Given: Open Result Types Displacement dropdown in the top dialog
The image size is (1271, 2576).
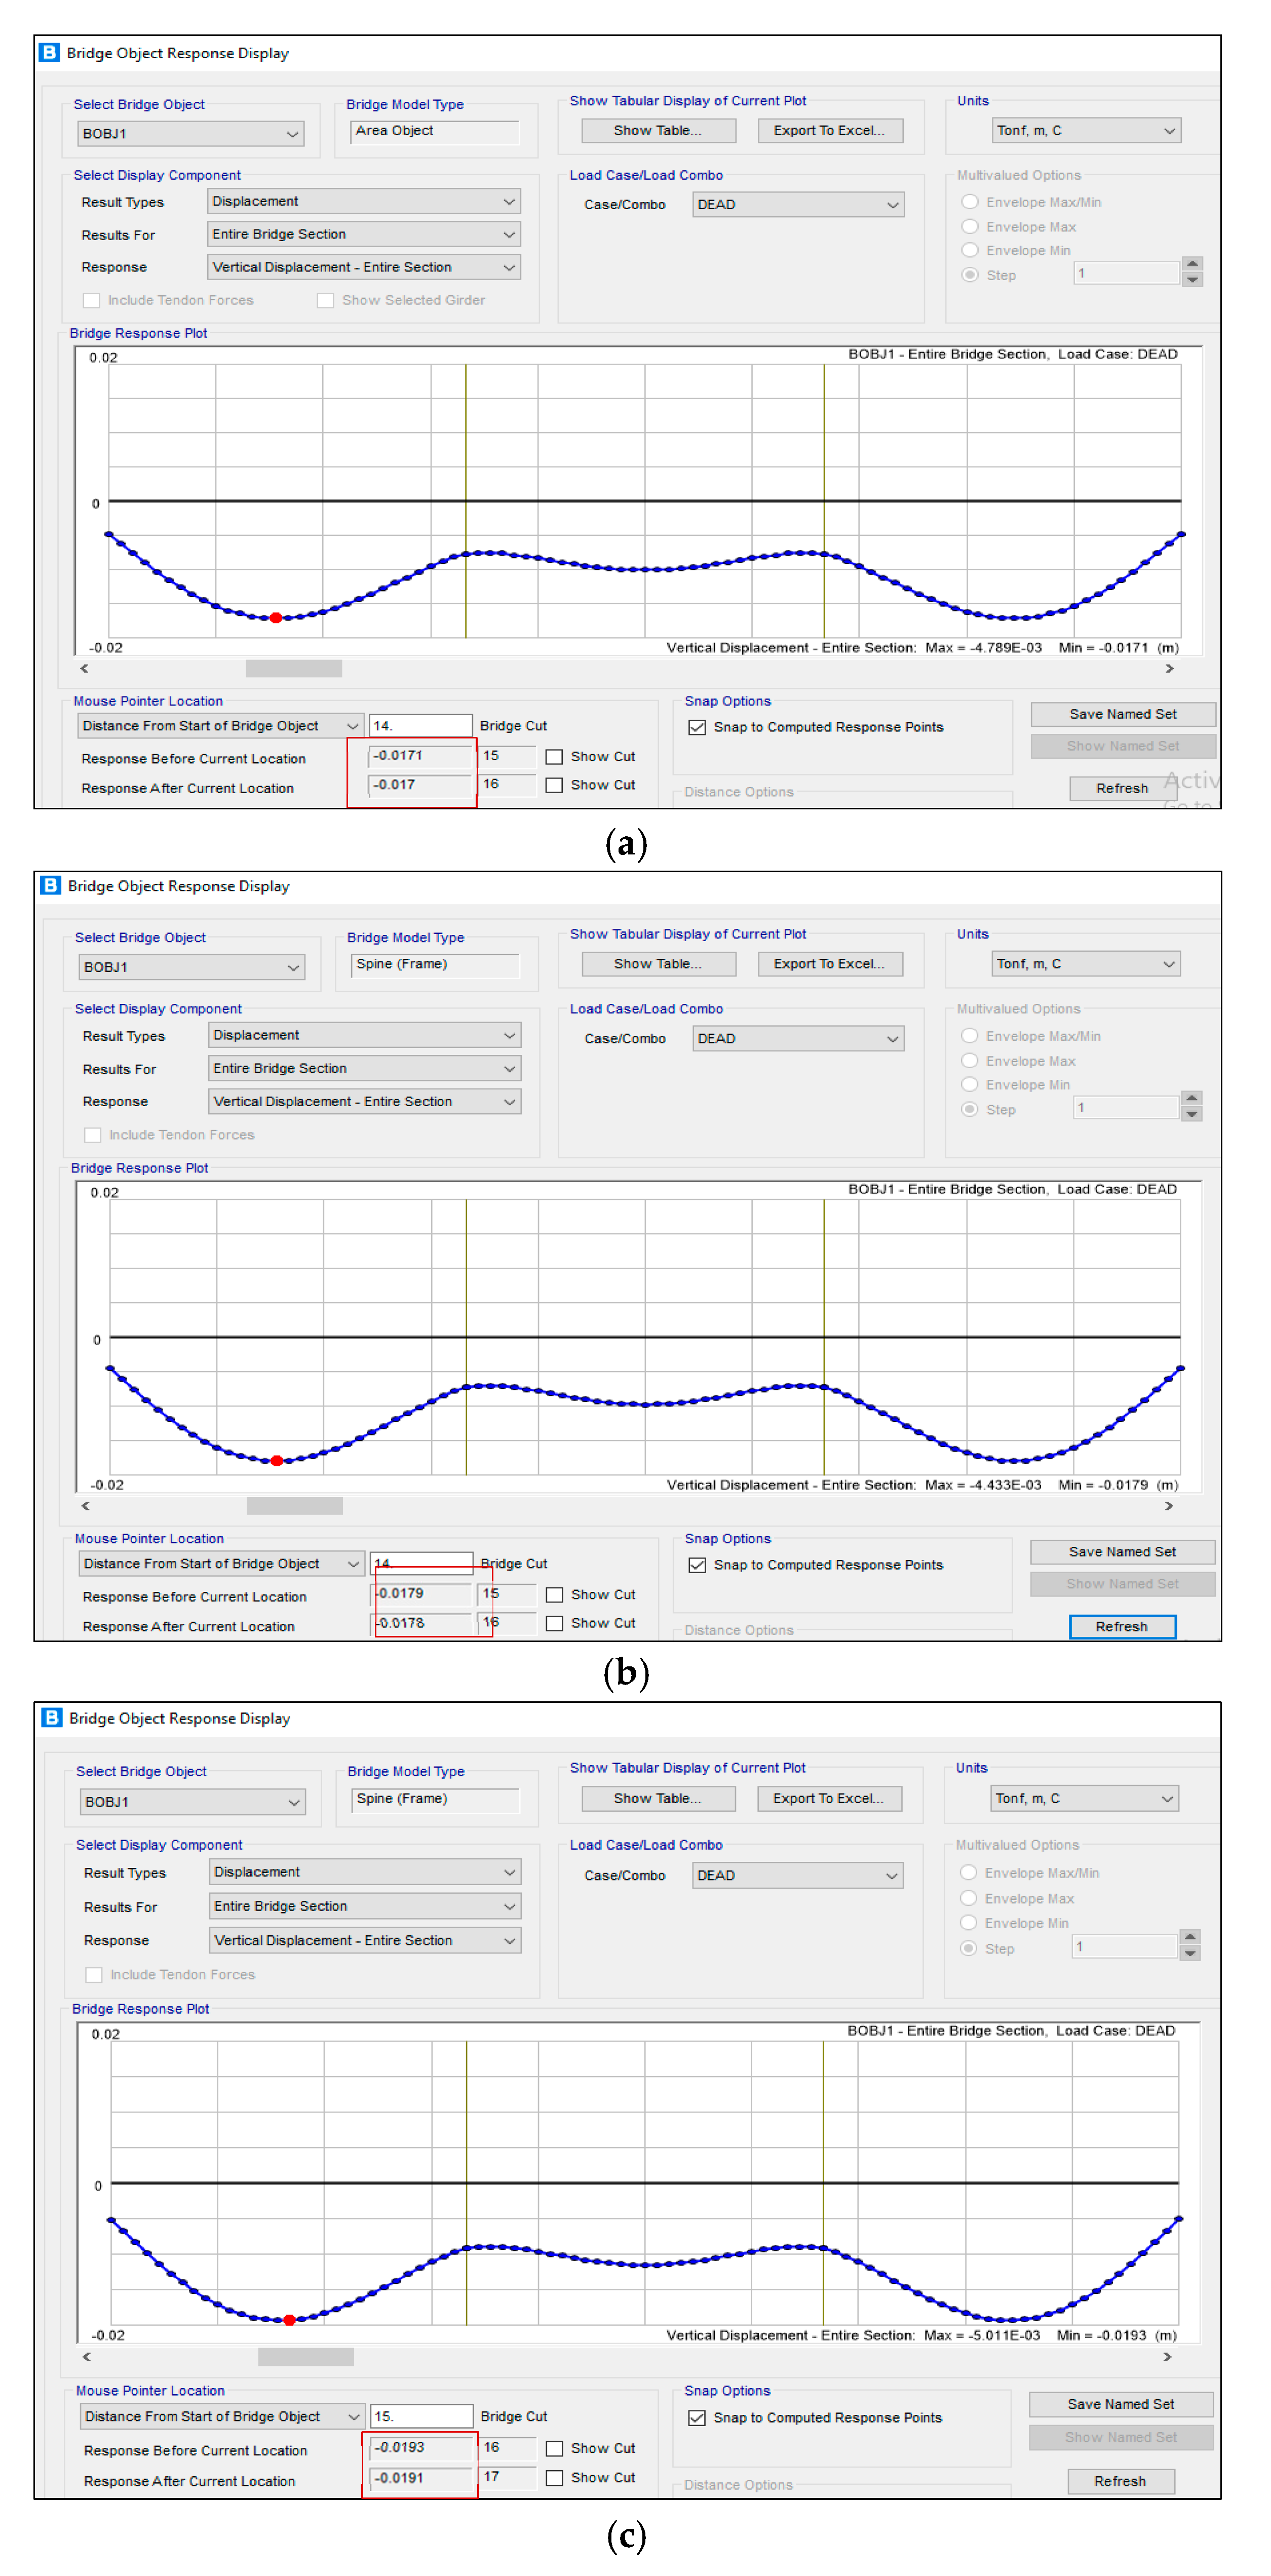Looking at the screenshot, I should click(x=364, y=201).
